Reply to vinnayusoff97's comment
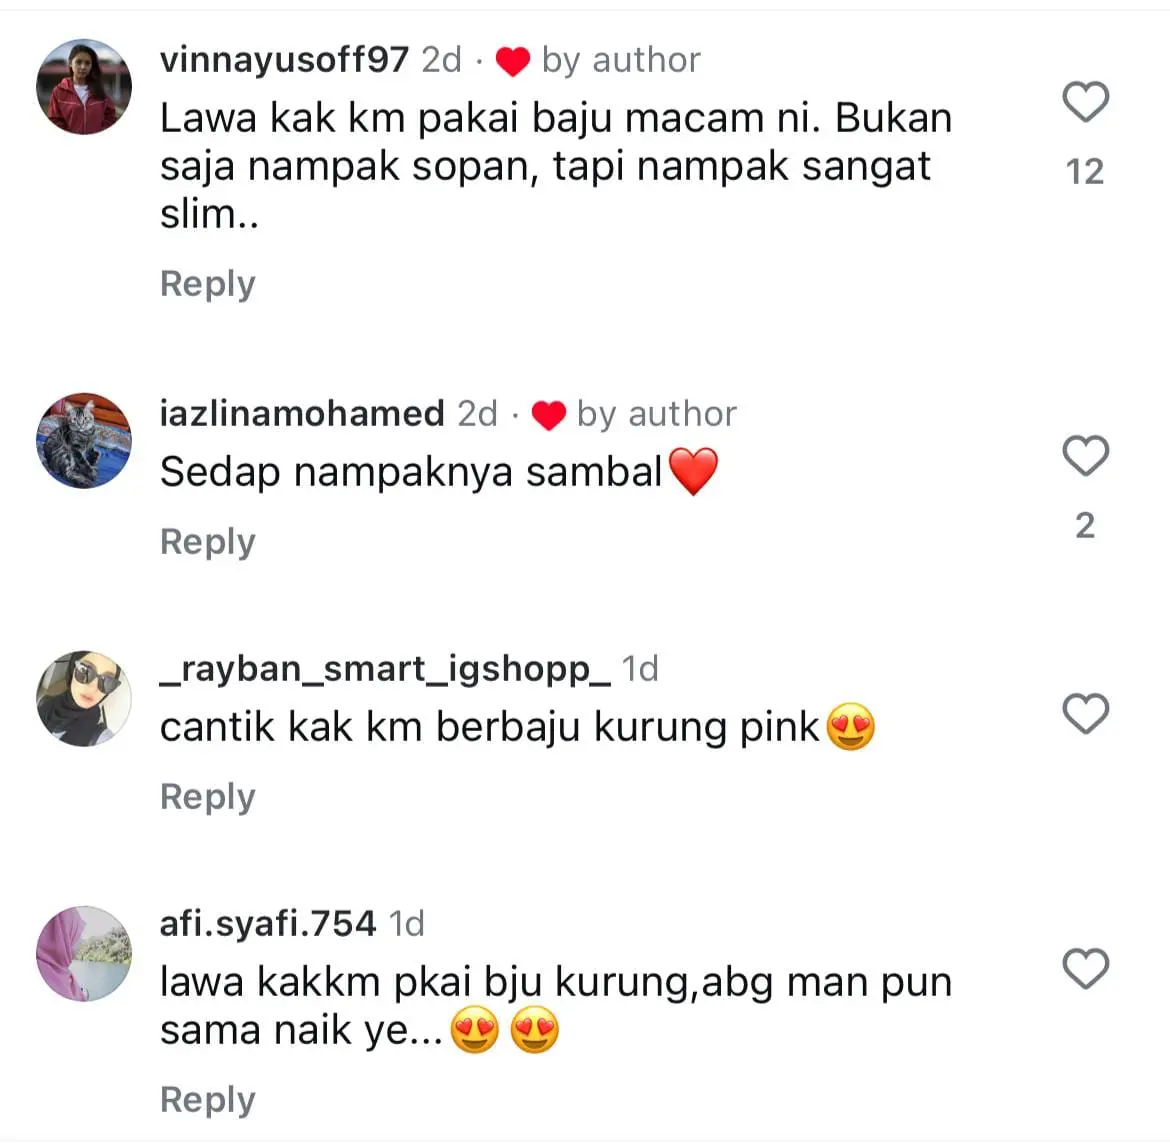This screenshot has height=1146, width=1170. pos(207,284)
